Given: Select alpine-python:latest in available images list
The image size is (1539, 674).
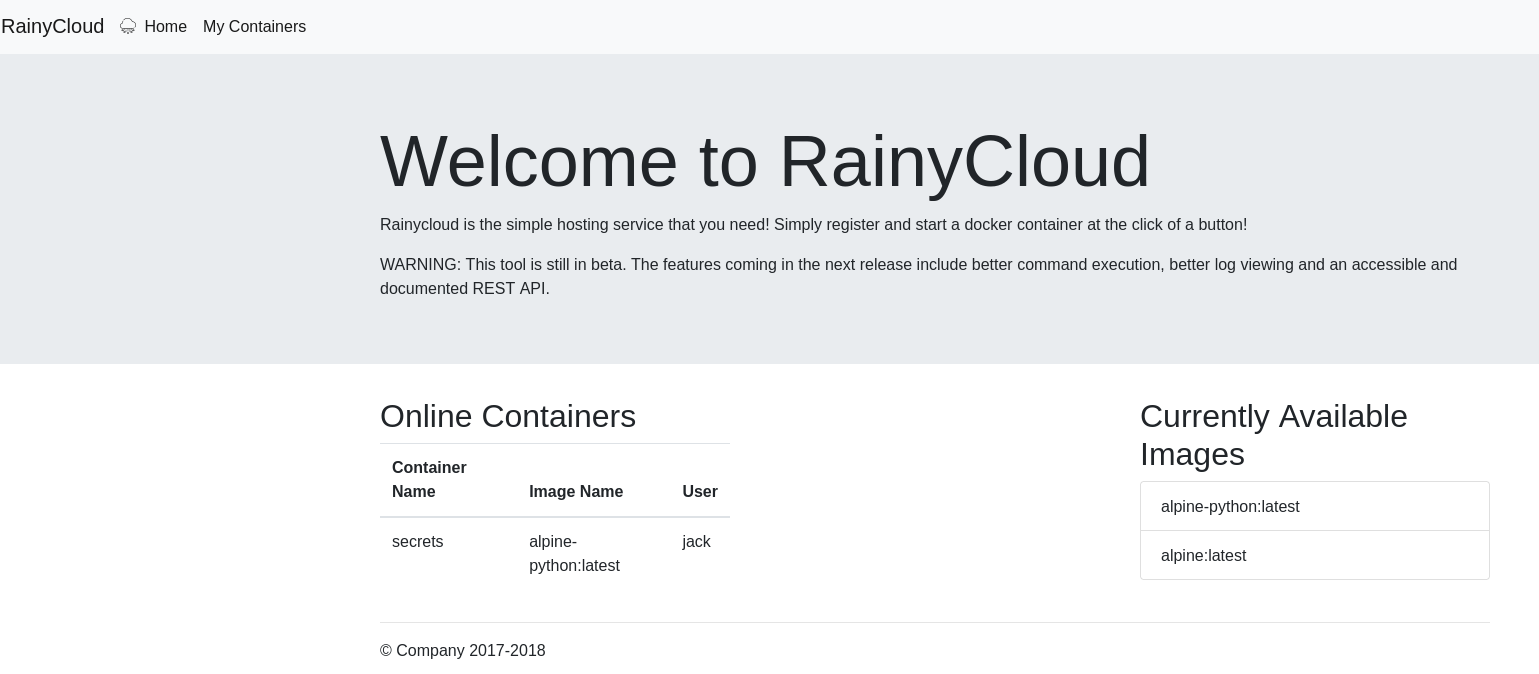Looking at the screenshot, I should point(1230,507).
